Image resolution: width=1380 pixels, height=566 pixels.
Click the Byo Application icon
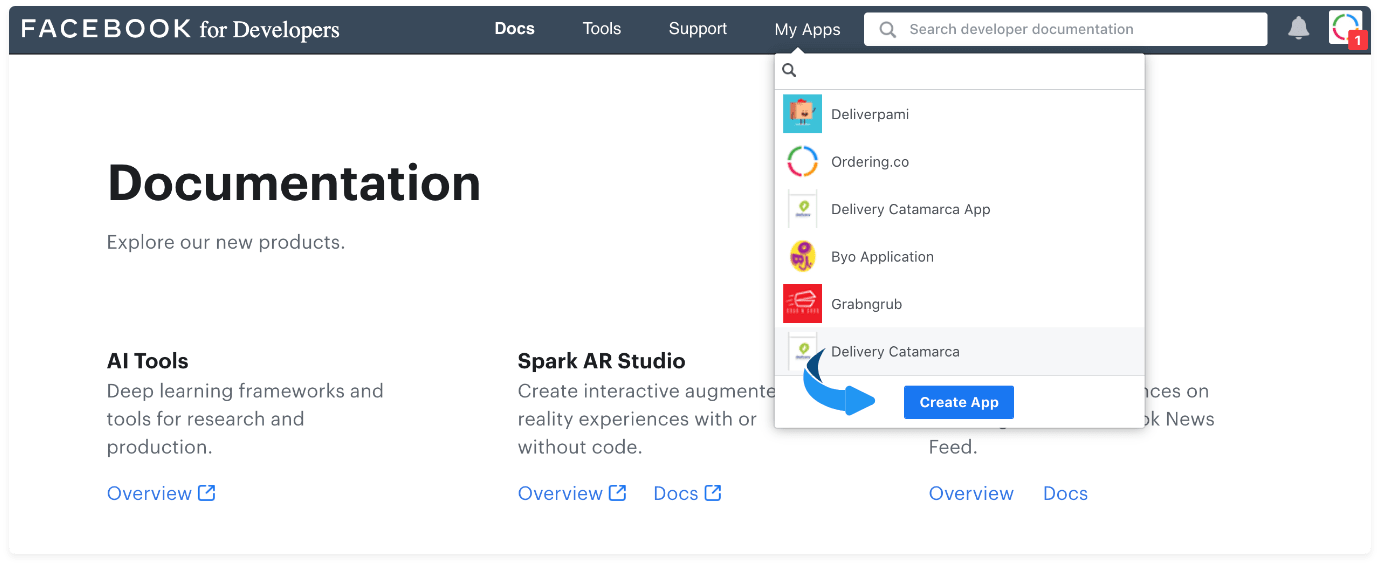click(x=802, y=257)
